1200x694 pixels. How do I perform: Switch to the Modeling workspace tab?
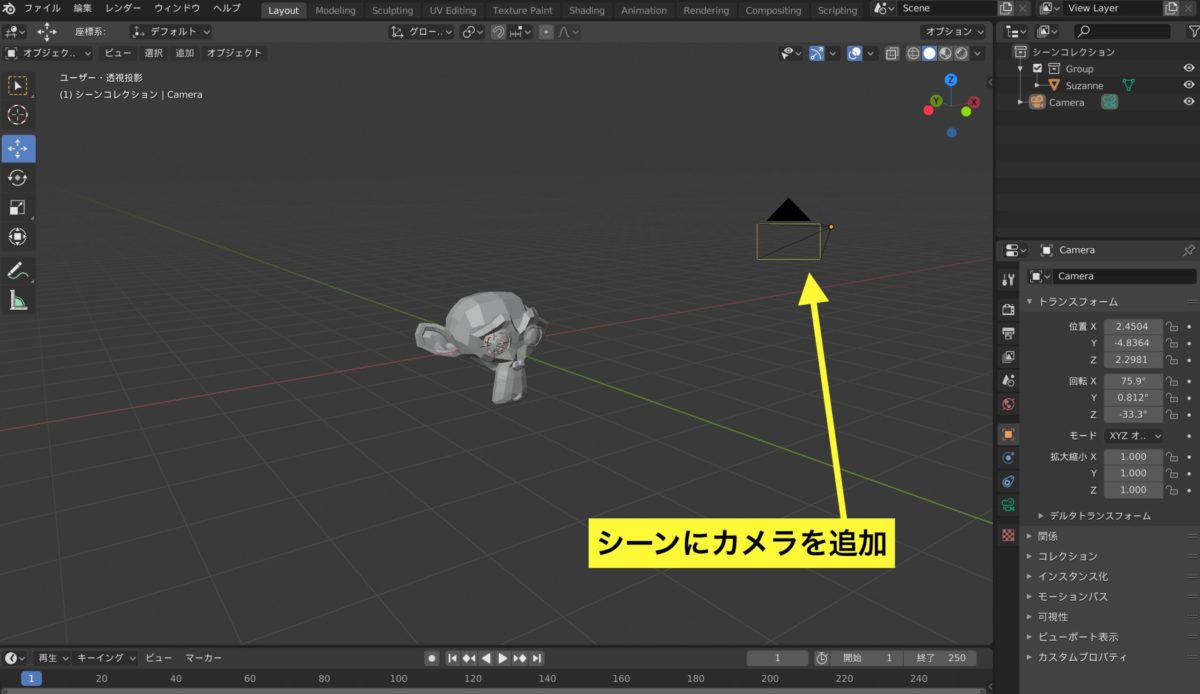pos(335,11)
